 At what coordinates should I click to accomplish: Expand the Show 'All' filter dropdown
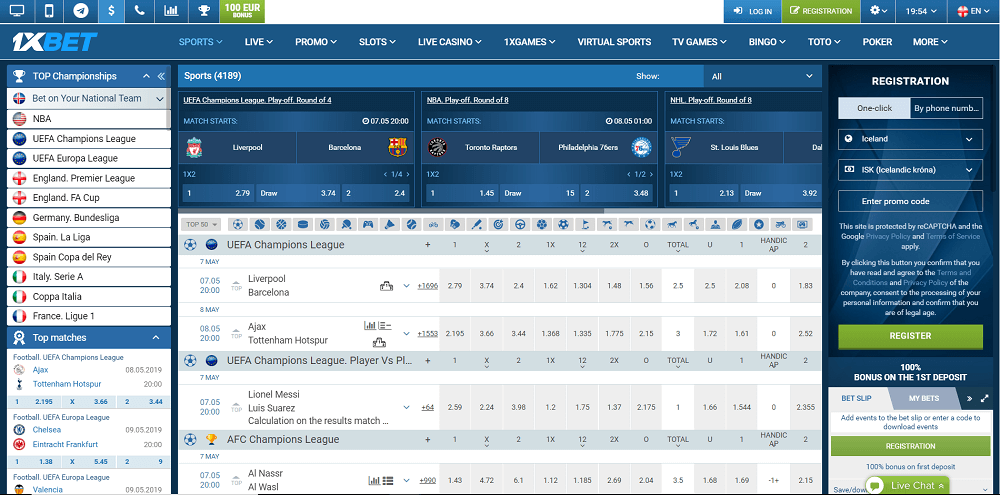coord(762,76)
